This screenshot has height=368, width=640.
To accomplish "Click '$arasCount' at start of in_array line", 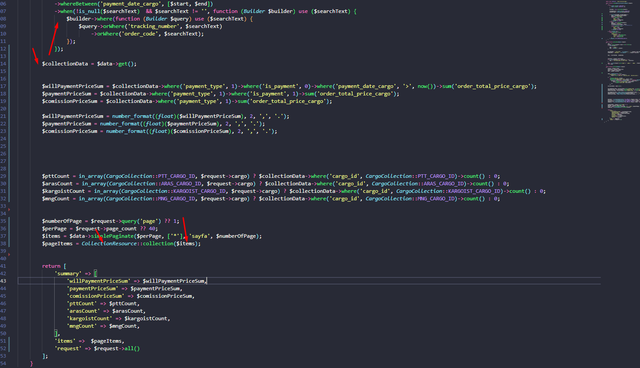I will tap(57, 184).
